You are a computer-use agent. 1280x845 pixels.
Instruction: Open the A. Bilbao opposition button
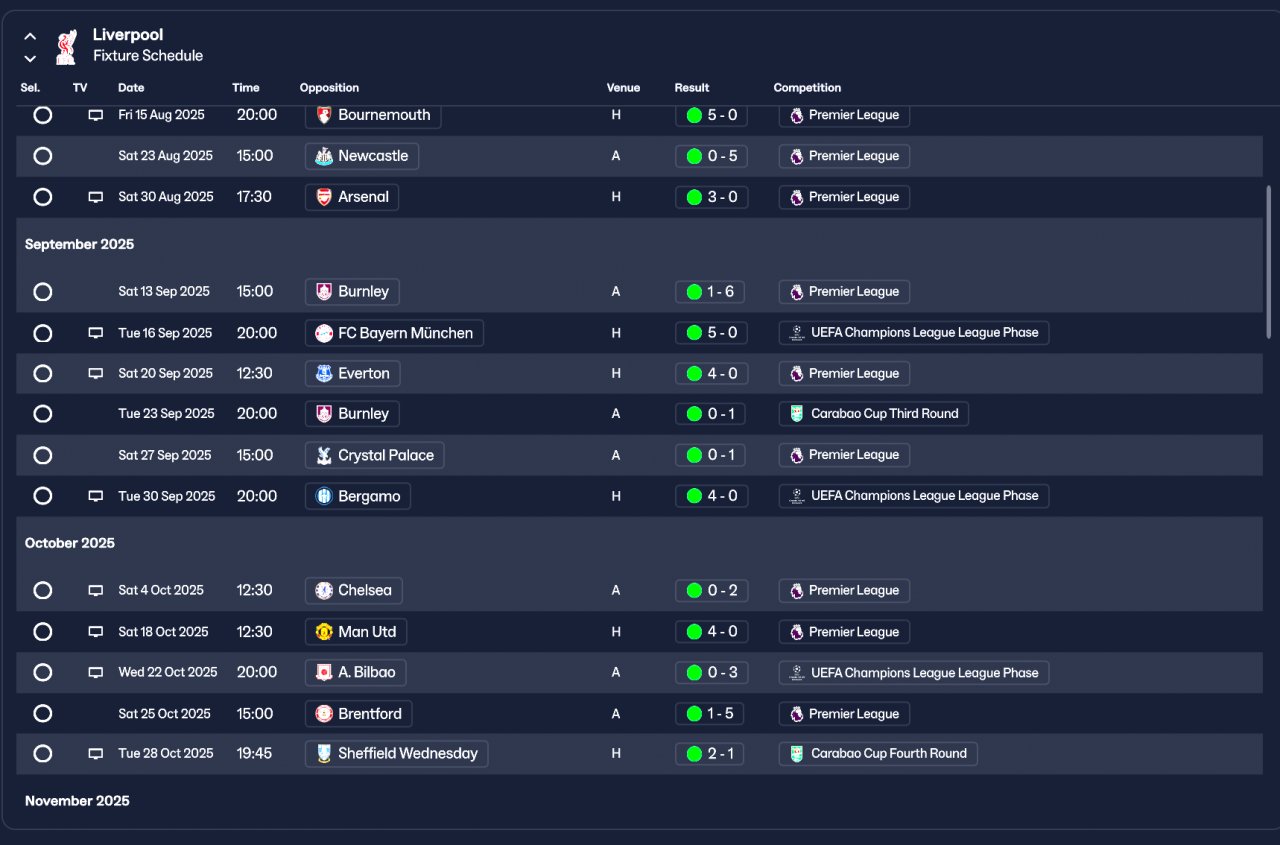[x=356, y=673]
